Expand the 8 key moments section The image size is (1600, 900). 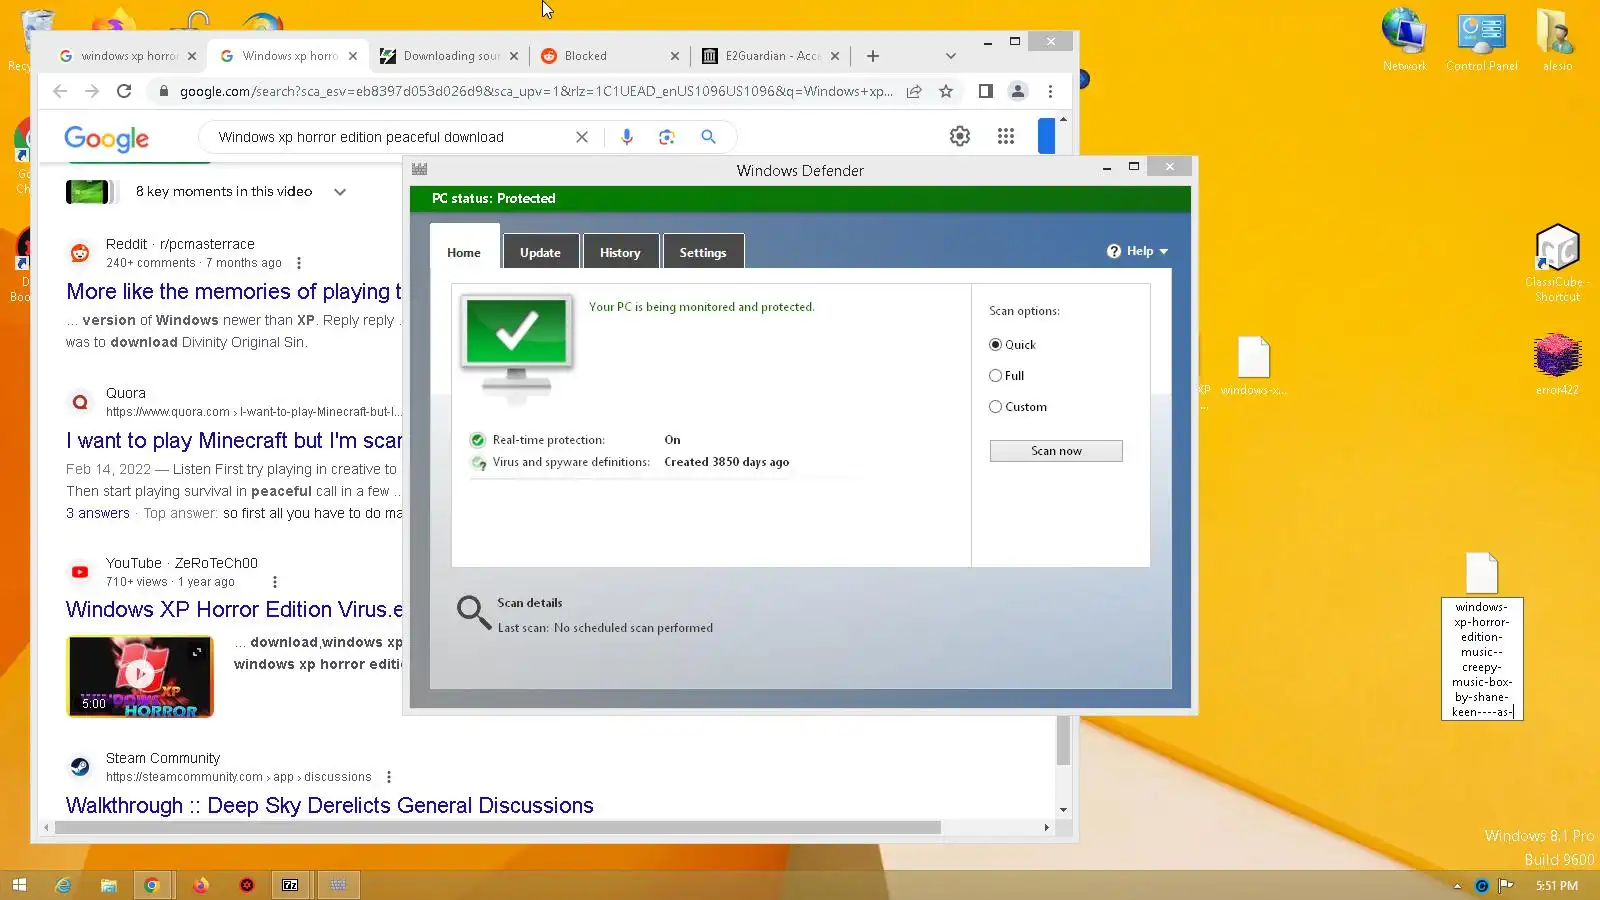[340, 192]
